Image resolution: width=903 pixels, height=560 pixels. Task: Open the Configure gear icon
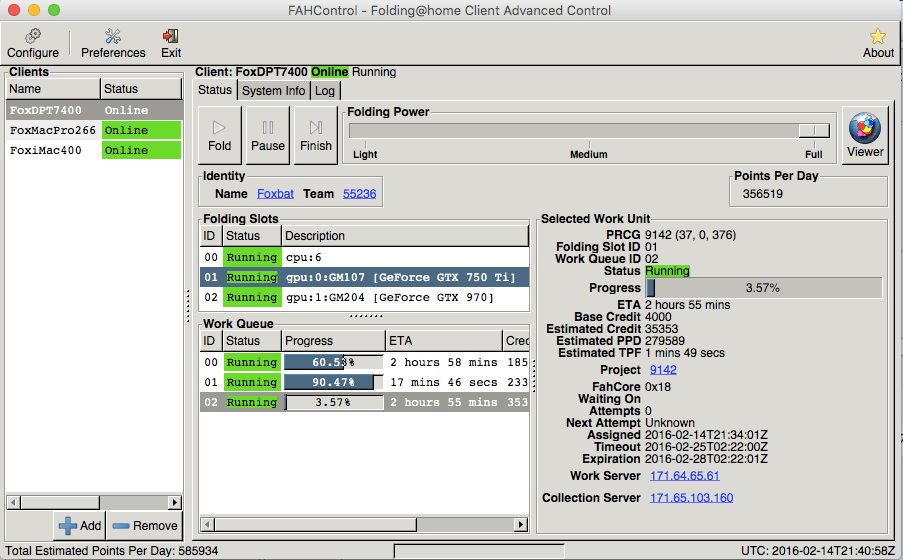[x=33, y=36]
